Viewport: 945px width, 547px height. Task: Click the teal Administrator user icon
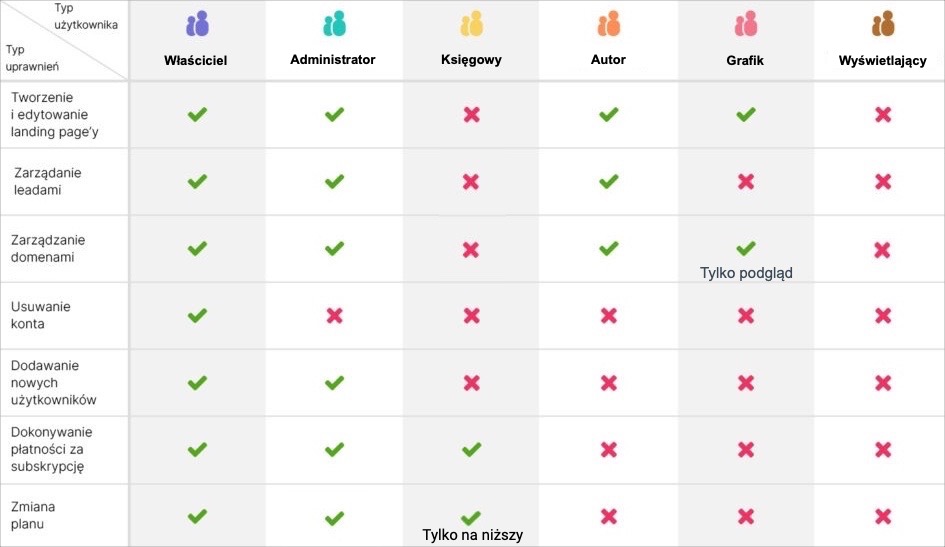334,24
